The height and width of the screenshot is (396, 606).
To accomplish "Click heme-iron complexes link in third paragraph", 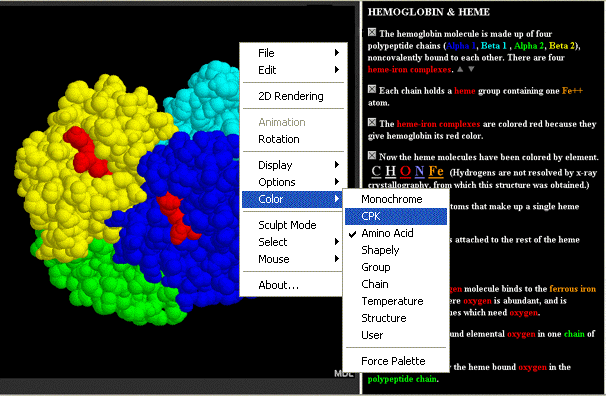I will 438,124.
